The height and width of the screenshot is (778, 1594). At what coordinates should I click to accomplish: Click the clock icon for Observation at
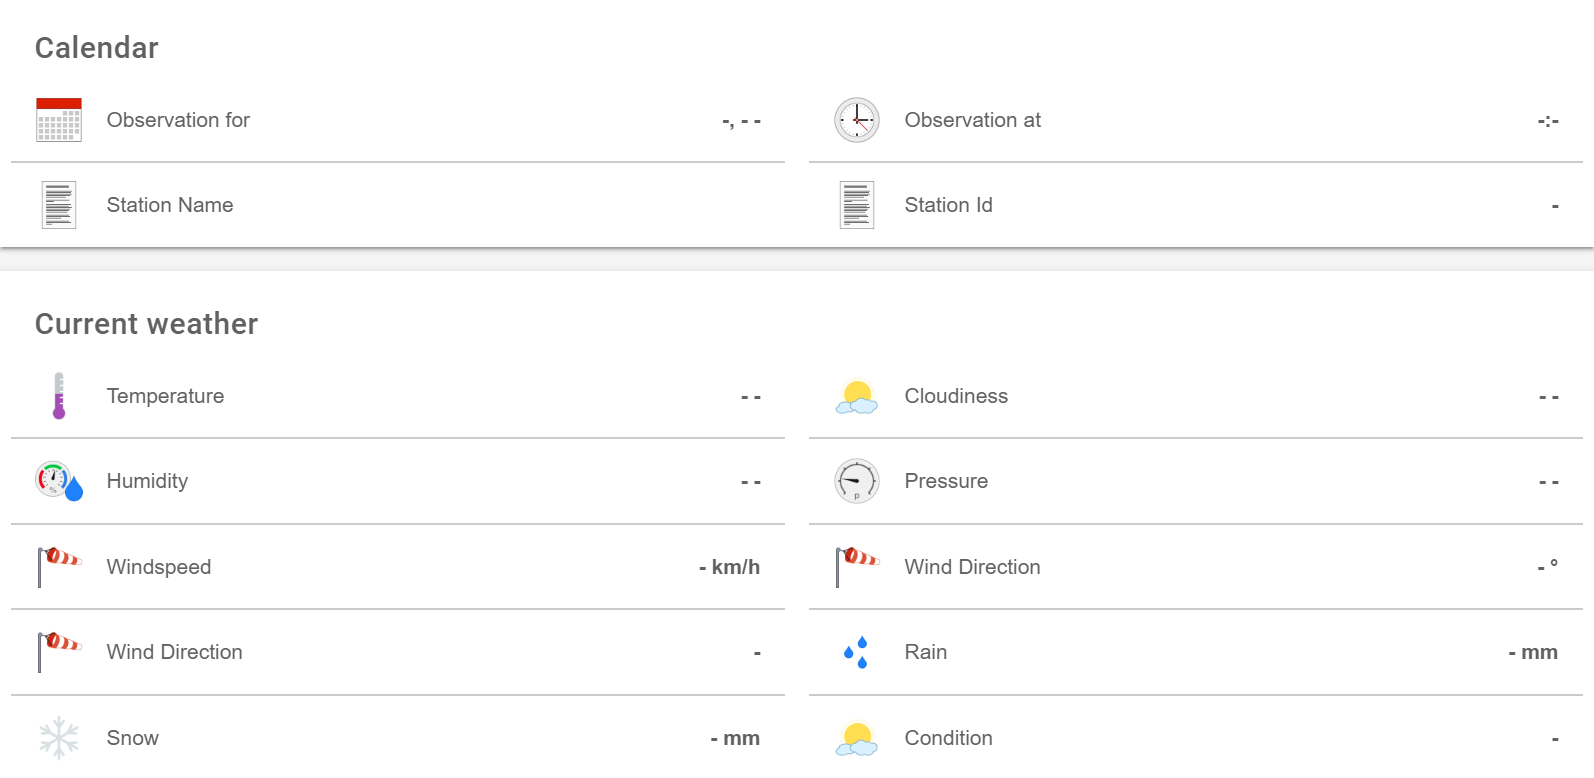point(857,120)
